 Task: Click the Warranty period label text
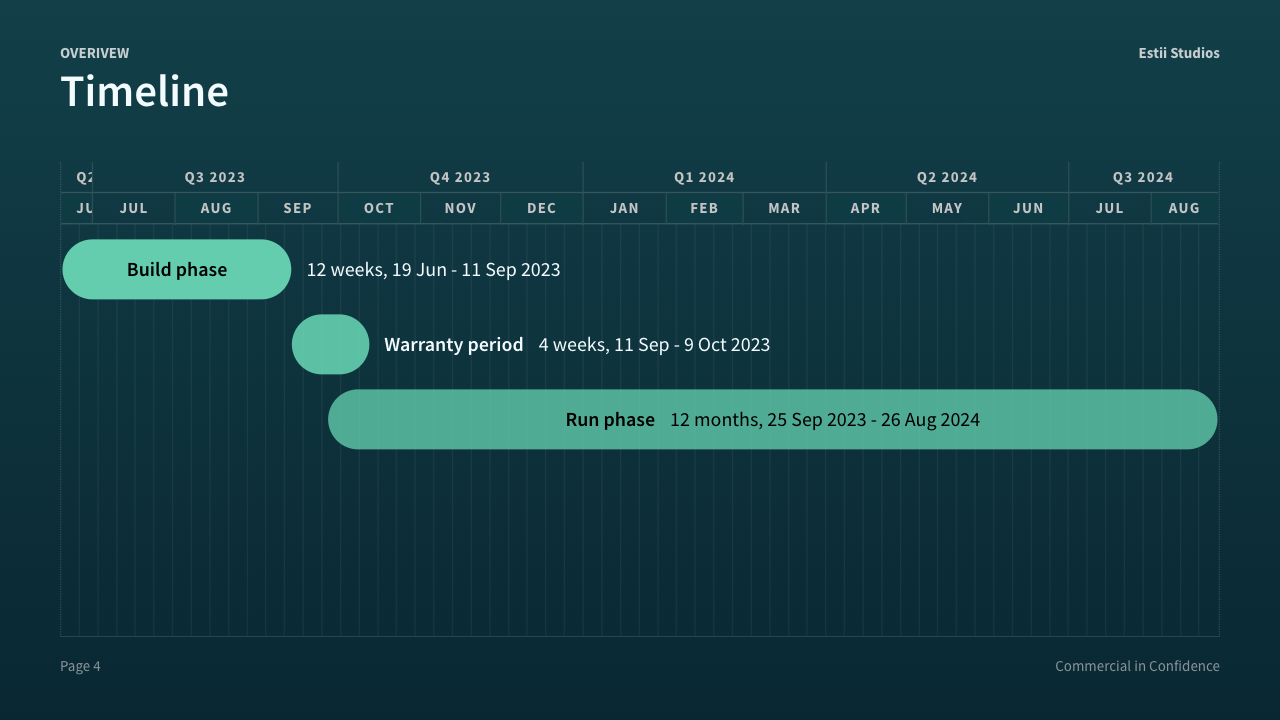(454, 344)
